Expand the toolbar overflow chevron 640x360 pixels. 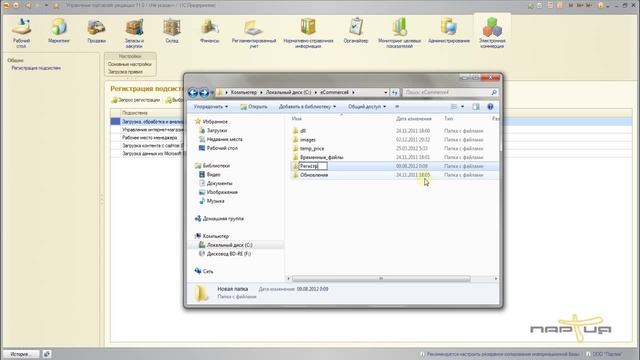click(397, 107)
